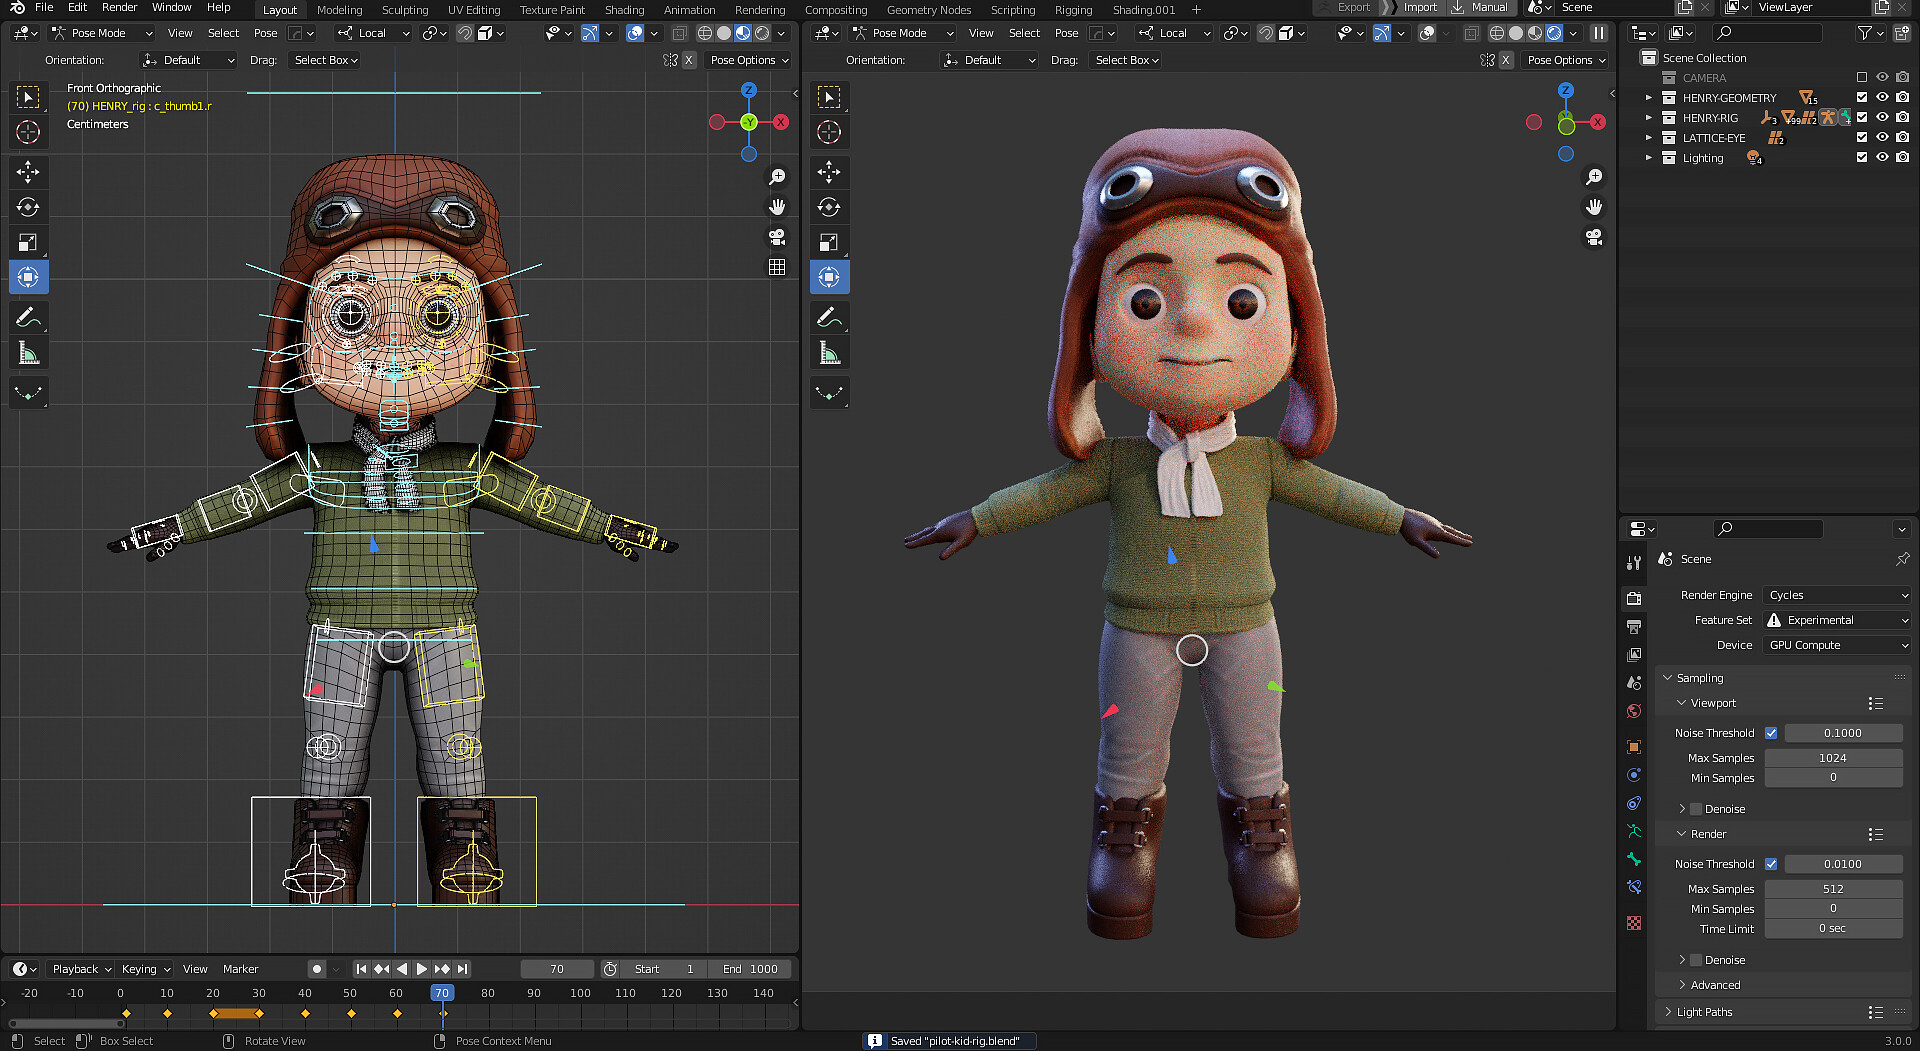Uncheck the render Noise Threshold checkbox
Viewport: 1920px width, 1051px height.
pyautogui.click(x=1771, y=863)
